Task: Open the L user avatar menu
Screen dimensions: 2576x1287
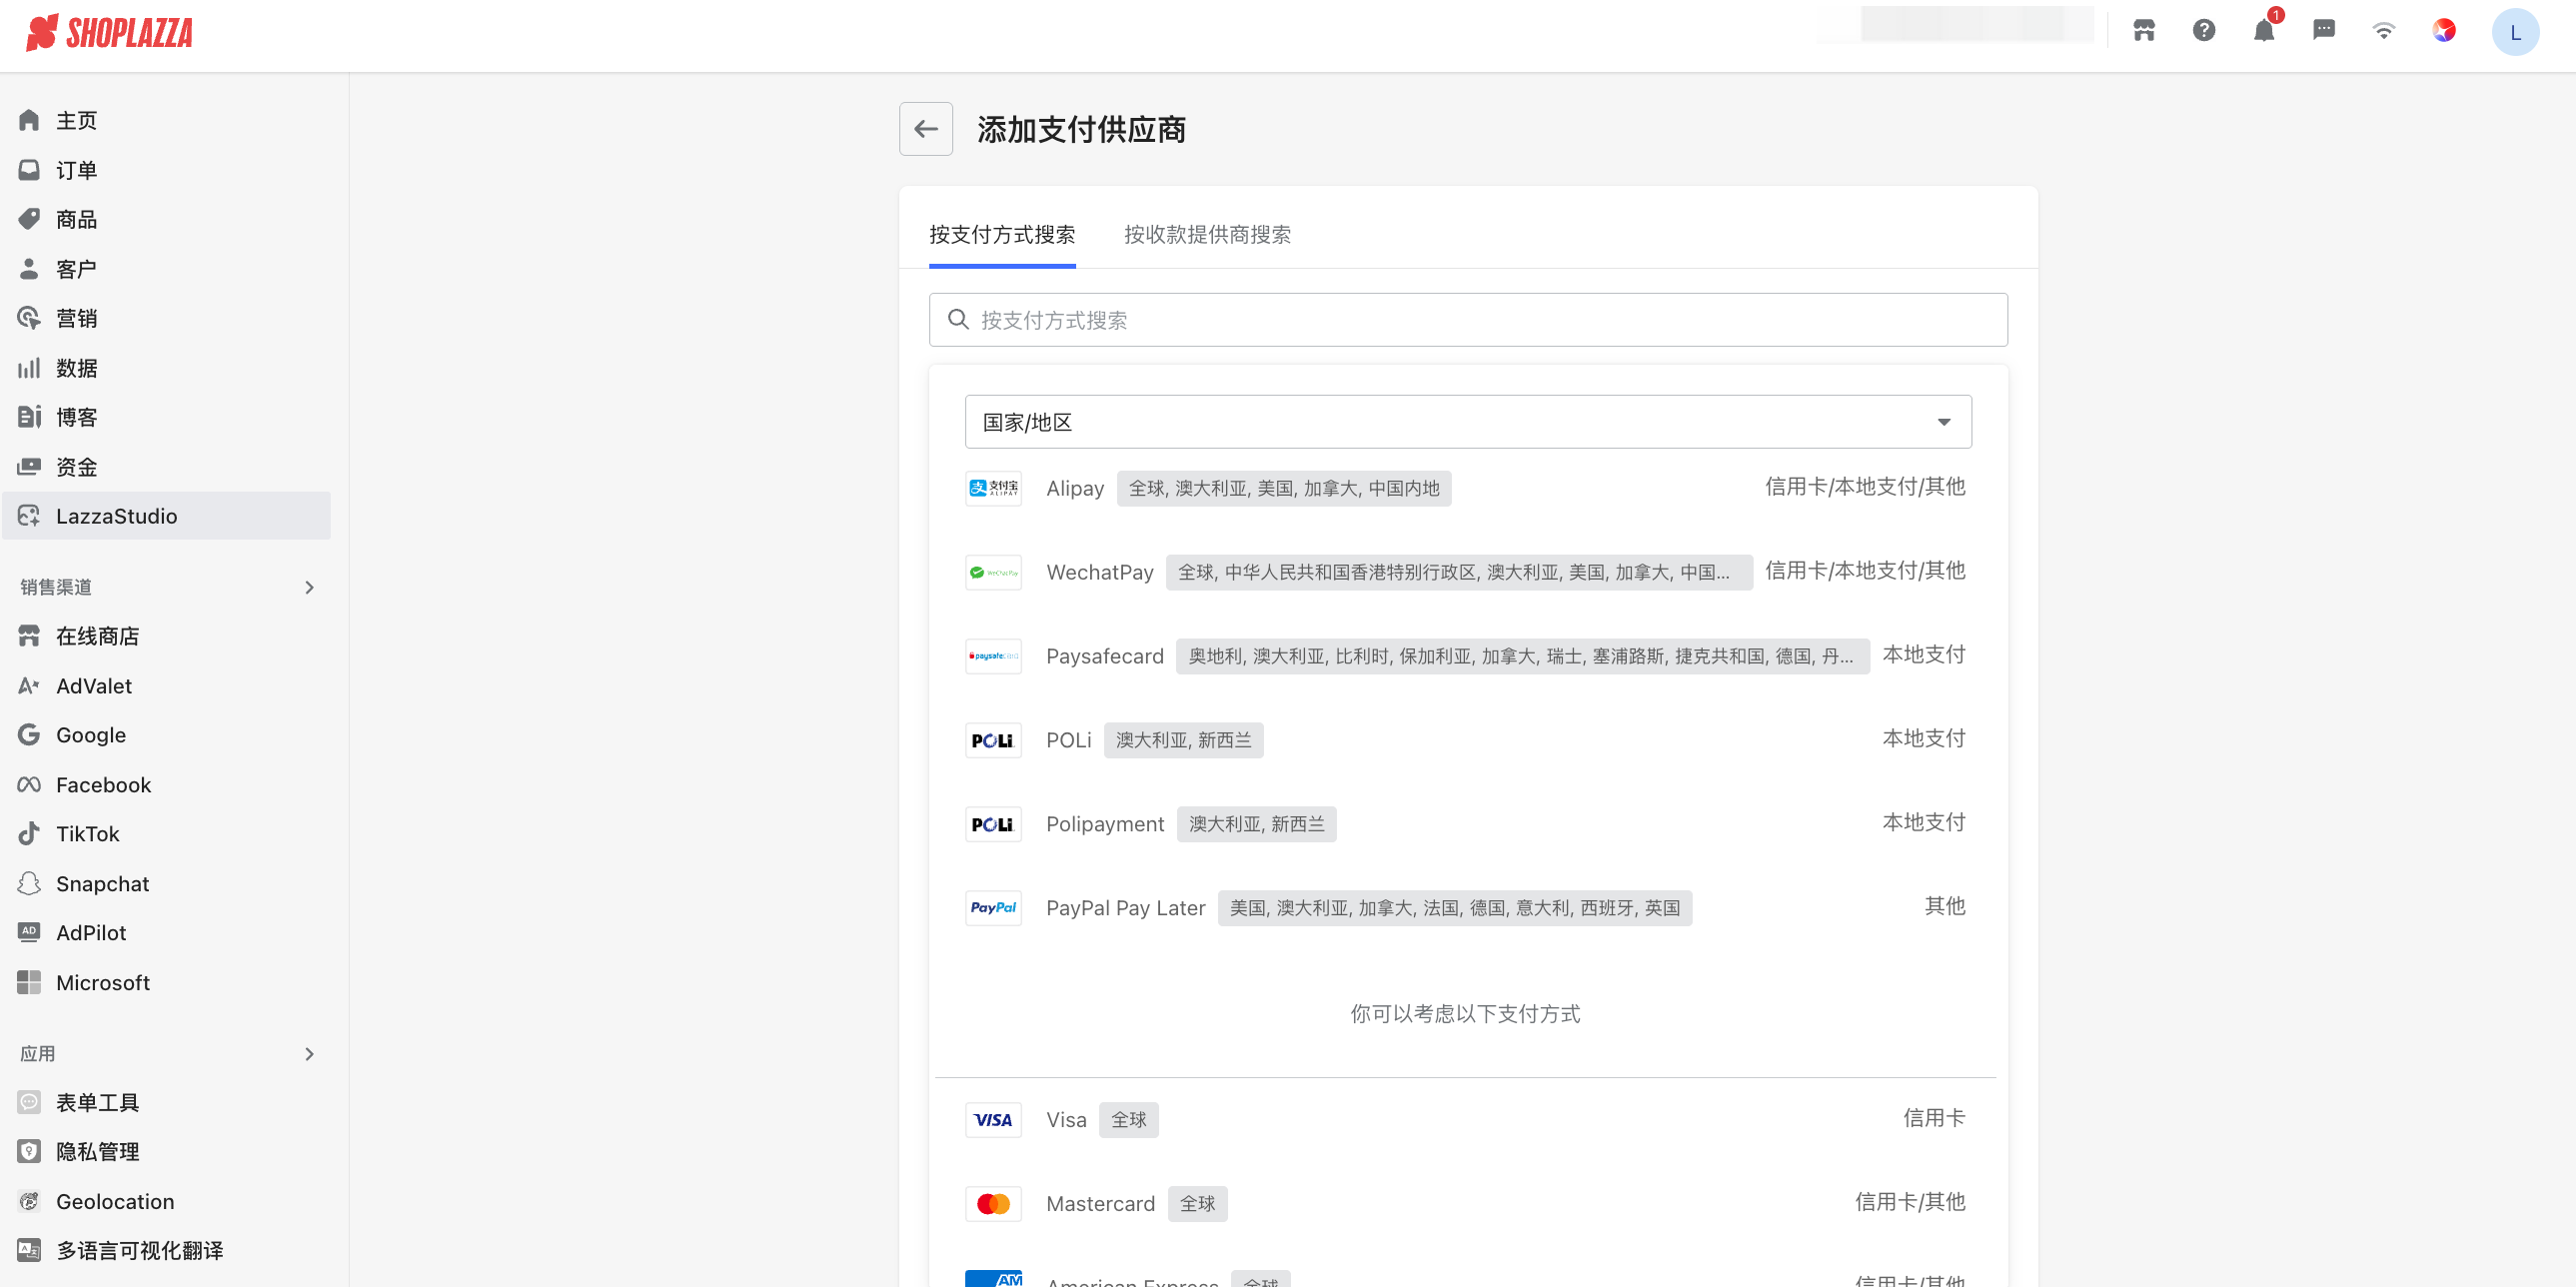Action: click(2515, 32)
